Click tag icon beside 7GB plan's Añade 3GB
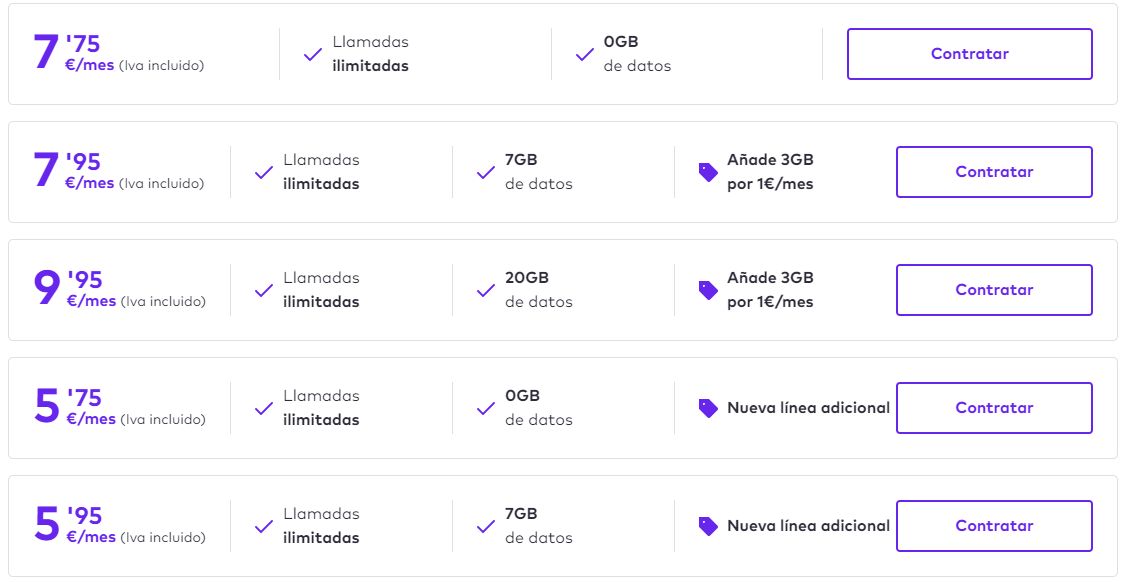The height and width of the screenshot is (582, 1121). pyautogui.click(x=708, y=172)
